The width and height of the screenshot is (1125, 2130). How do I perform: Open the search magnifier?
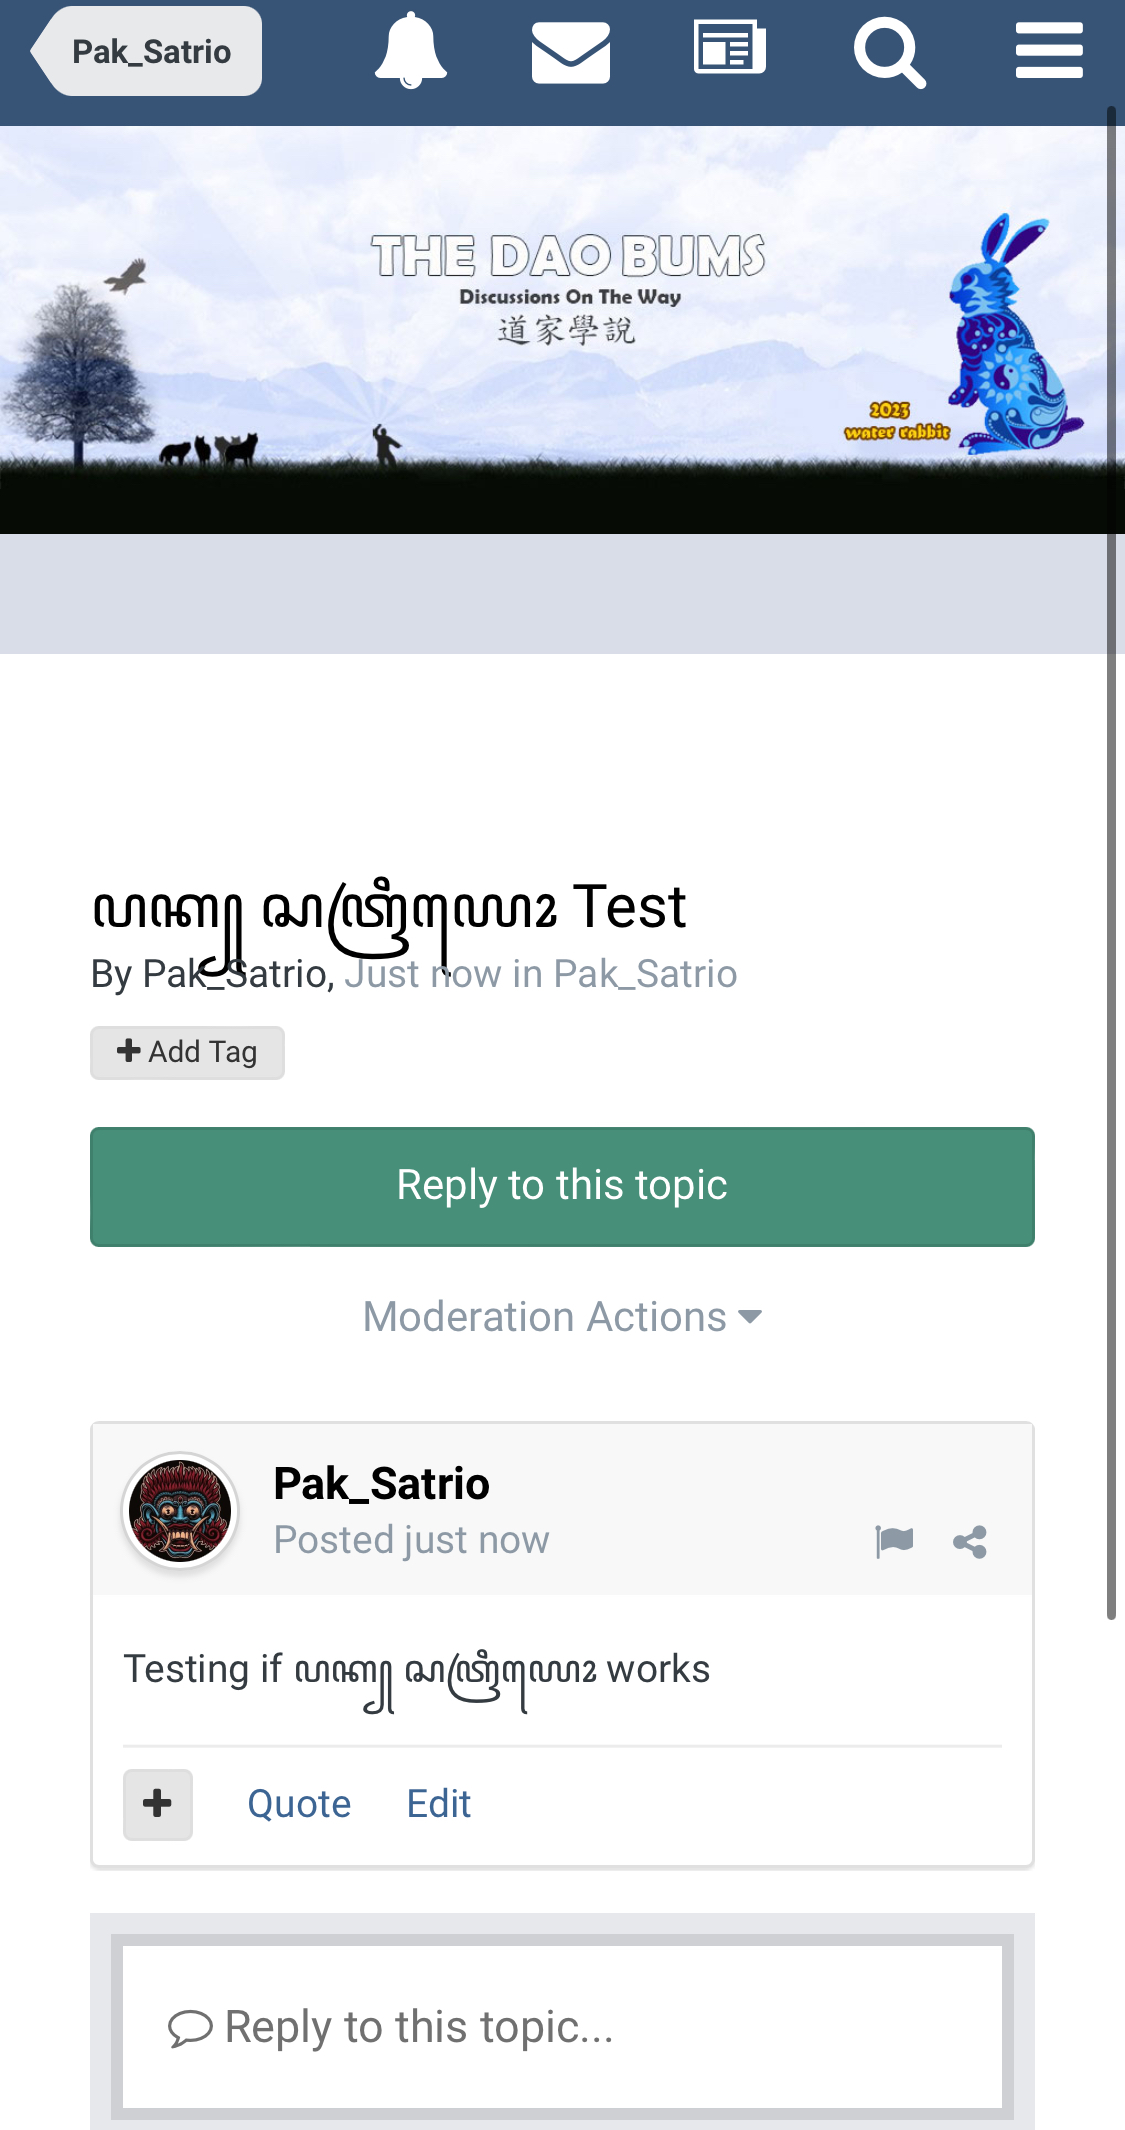(889, 52)
